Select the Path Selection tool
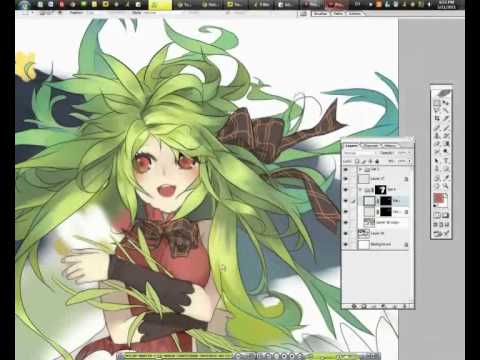The width and height of the screenshot is (480, 360). point(437,161)
